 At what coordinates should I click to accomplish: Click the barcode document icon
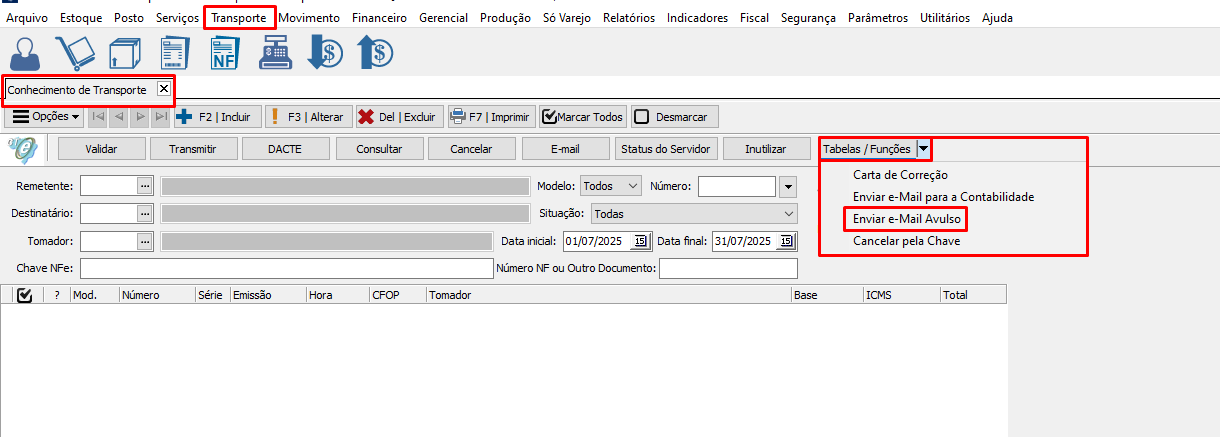pyautogui.click(x=176, y=52)
